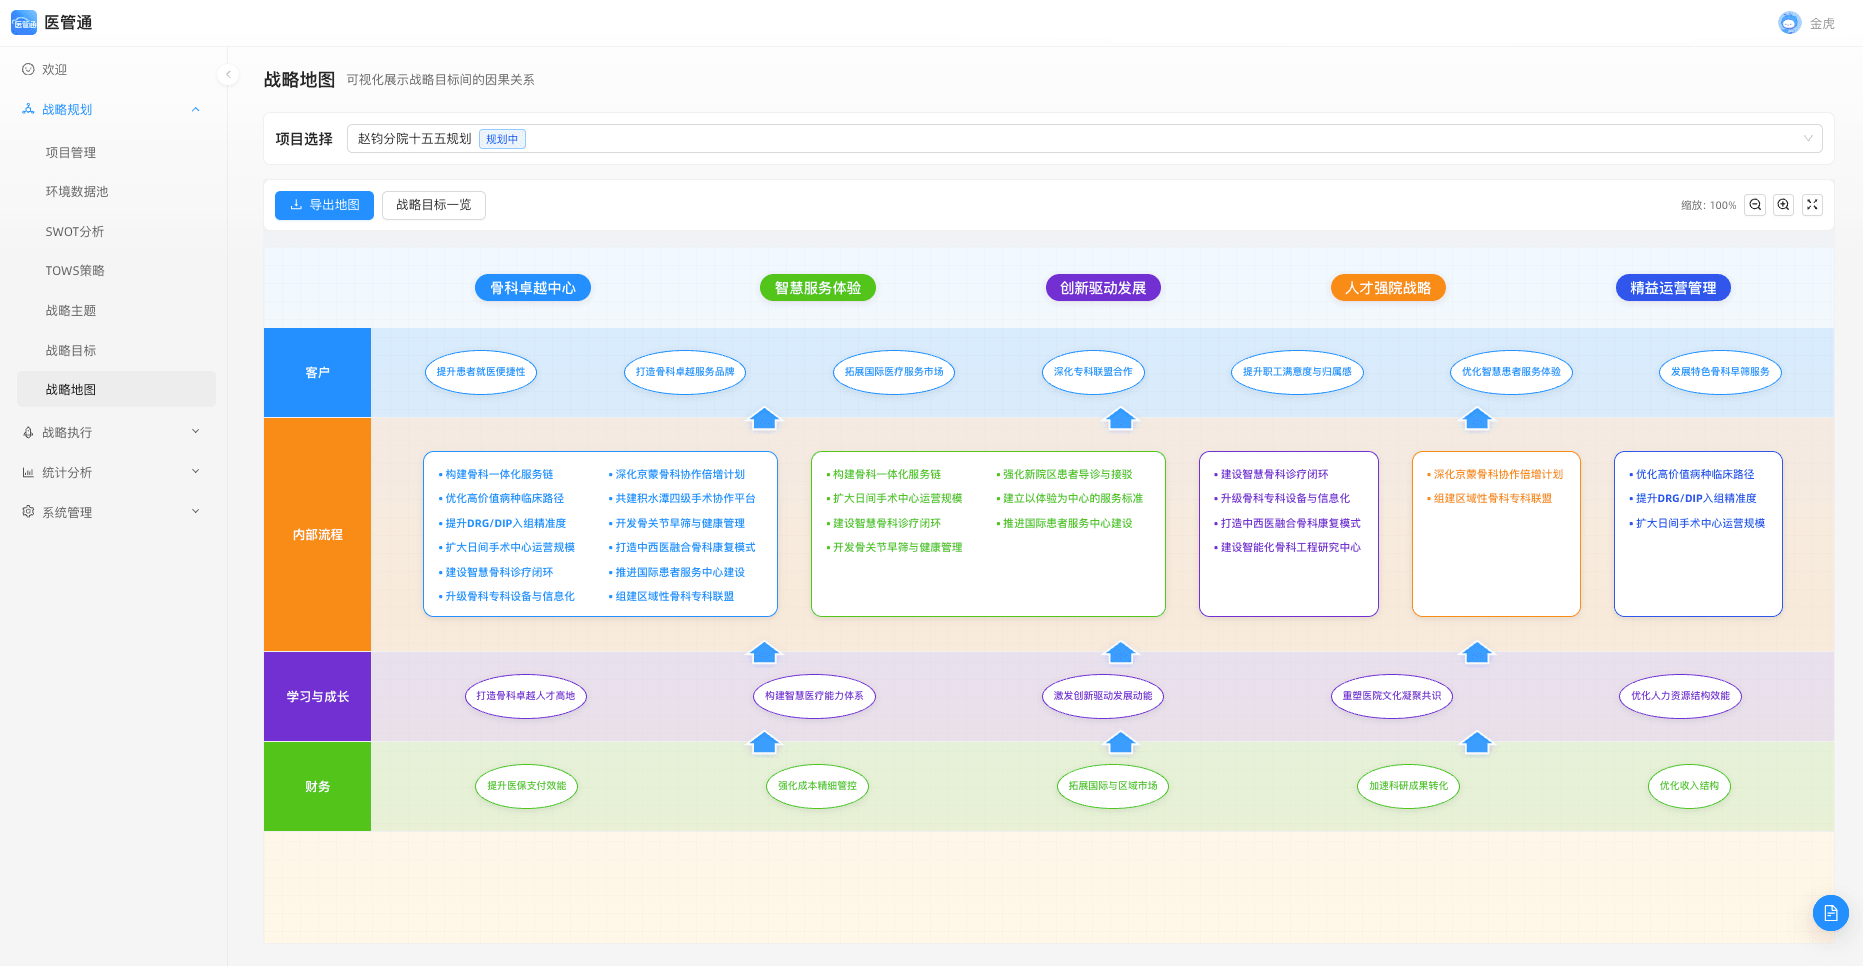1863x966 pixels.
Task: Select the 提升患者就医便捷性 goal node
Action: 481,372
